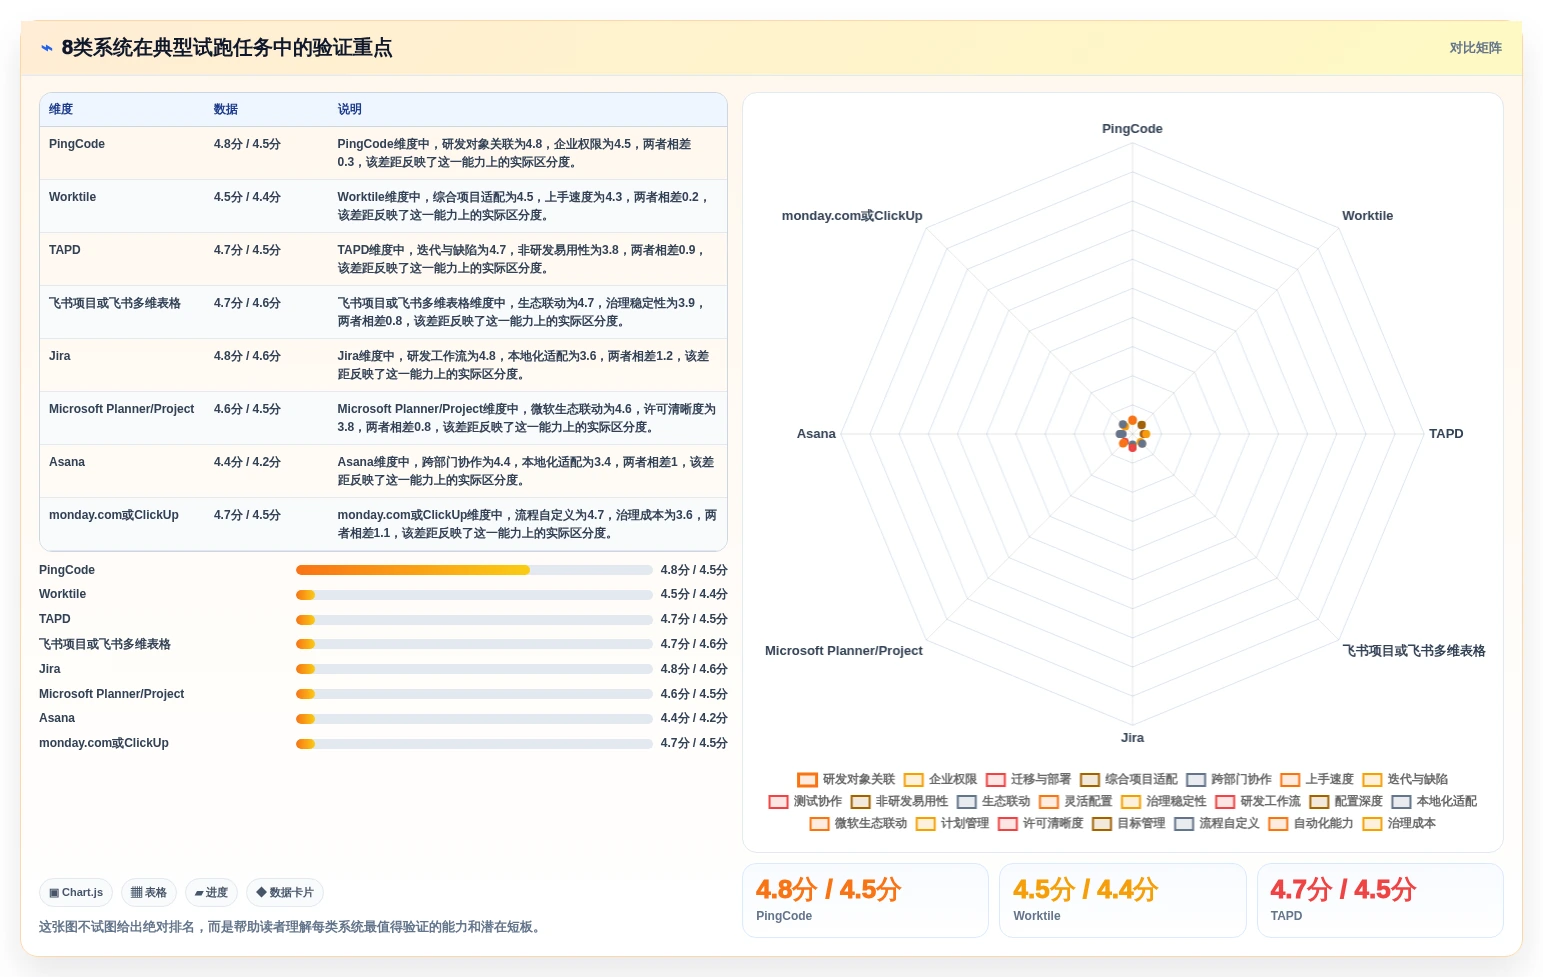Viewport: 1543px width, 977px height.
Task: Click the 治理成本 legend entry
Action: click(x=1398, y=823)
